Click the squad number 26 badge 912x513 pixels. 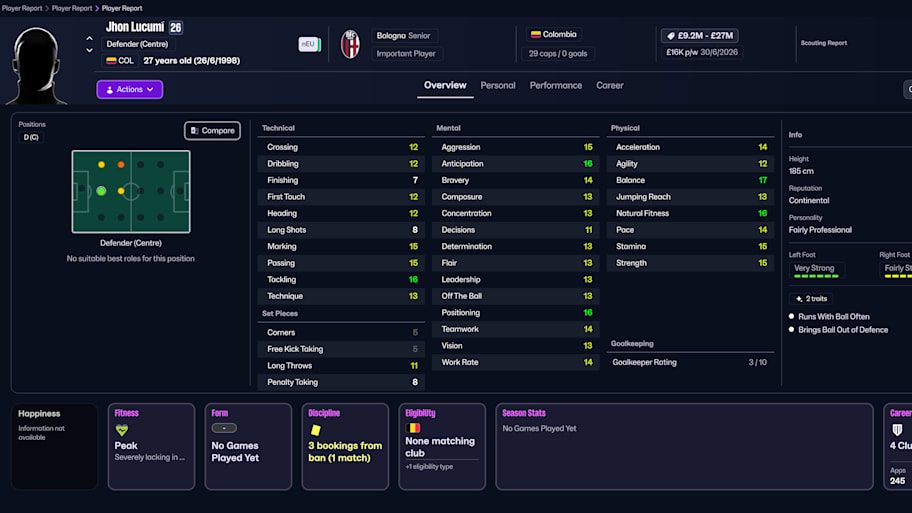click(x=176, y=27)
